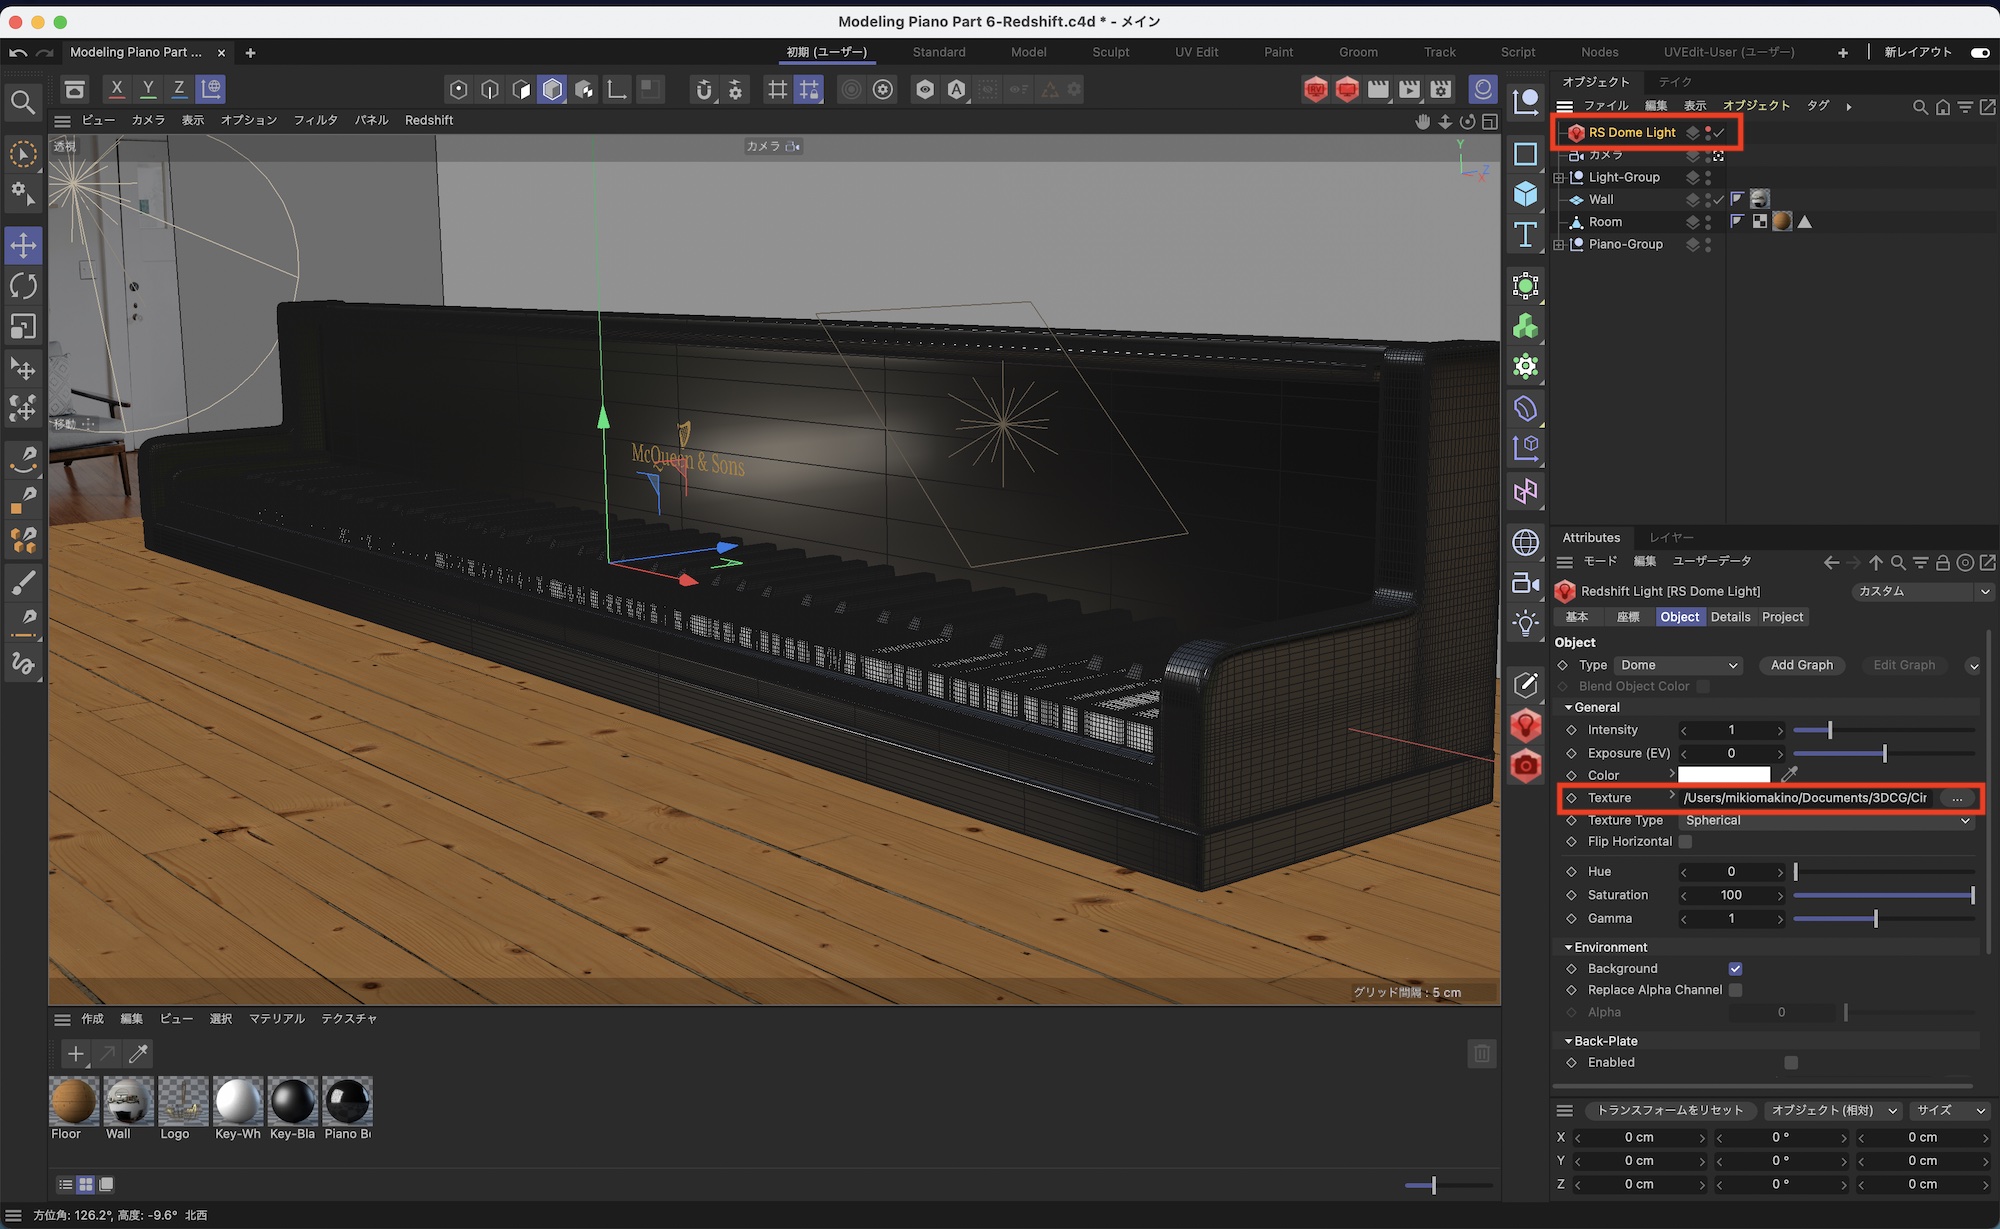The height and width of the screenshot is (1229, 2000).
Task: Select the Move tool in left toolbar
Action: (23, 245)
